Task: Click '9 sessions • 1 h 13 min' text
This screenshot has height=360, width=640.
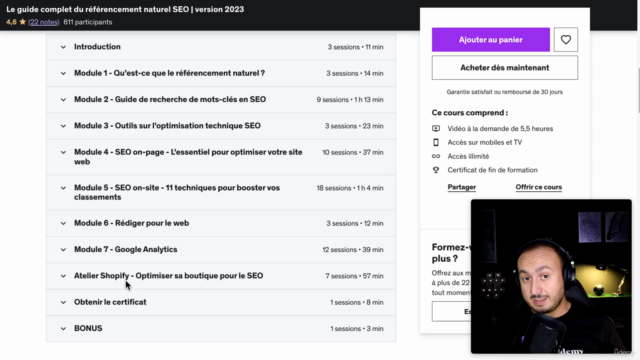Action: click(x=350, y=100)
